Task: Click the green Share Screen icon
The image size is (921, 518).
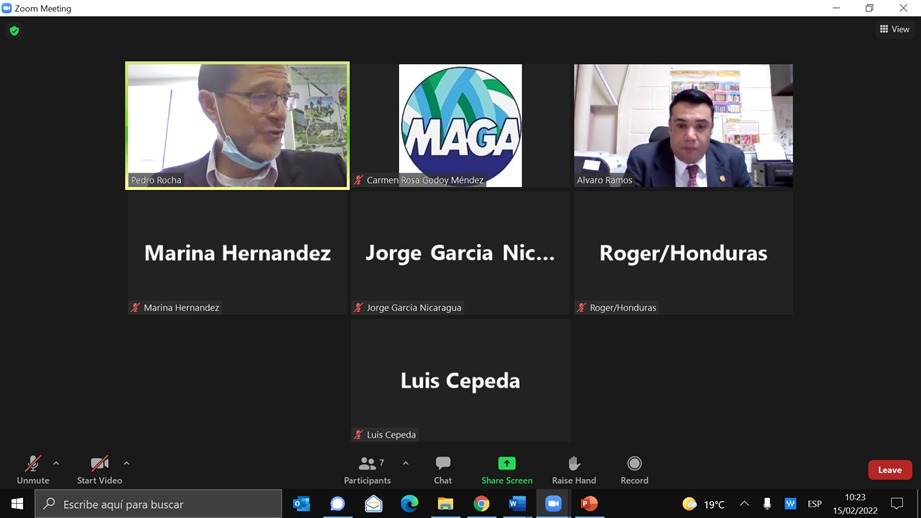Action: (x=507, y=464)
